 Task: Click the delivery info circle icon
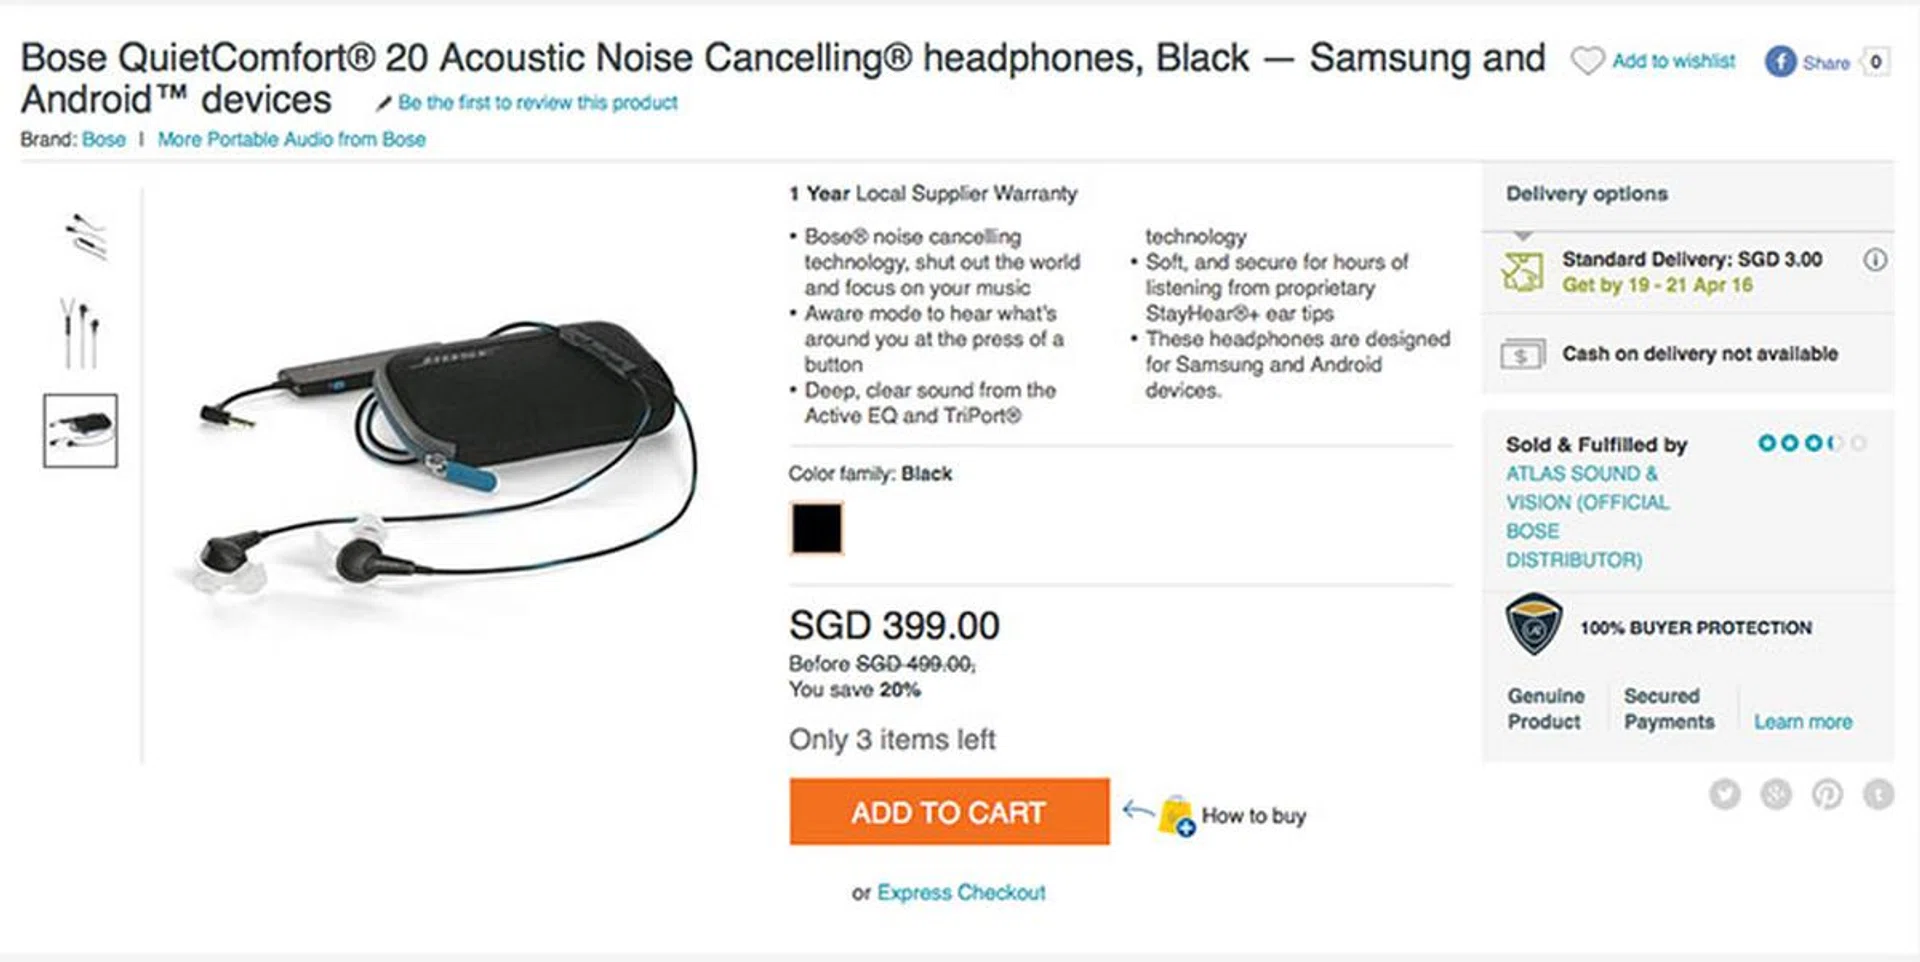coord(1875,260)
